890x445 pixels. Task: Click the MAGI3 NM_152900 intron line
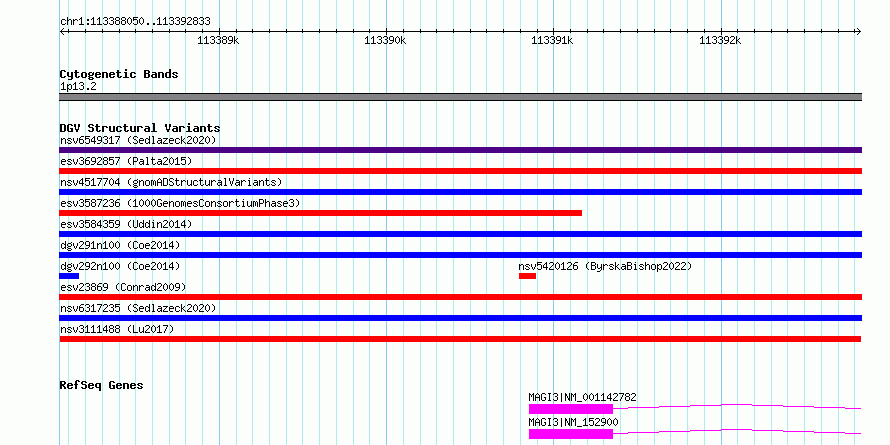point(737,431)
